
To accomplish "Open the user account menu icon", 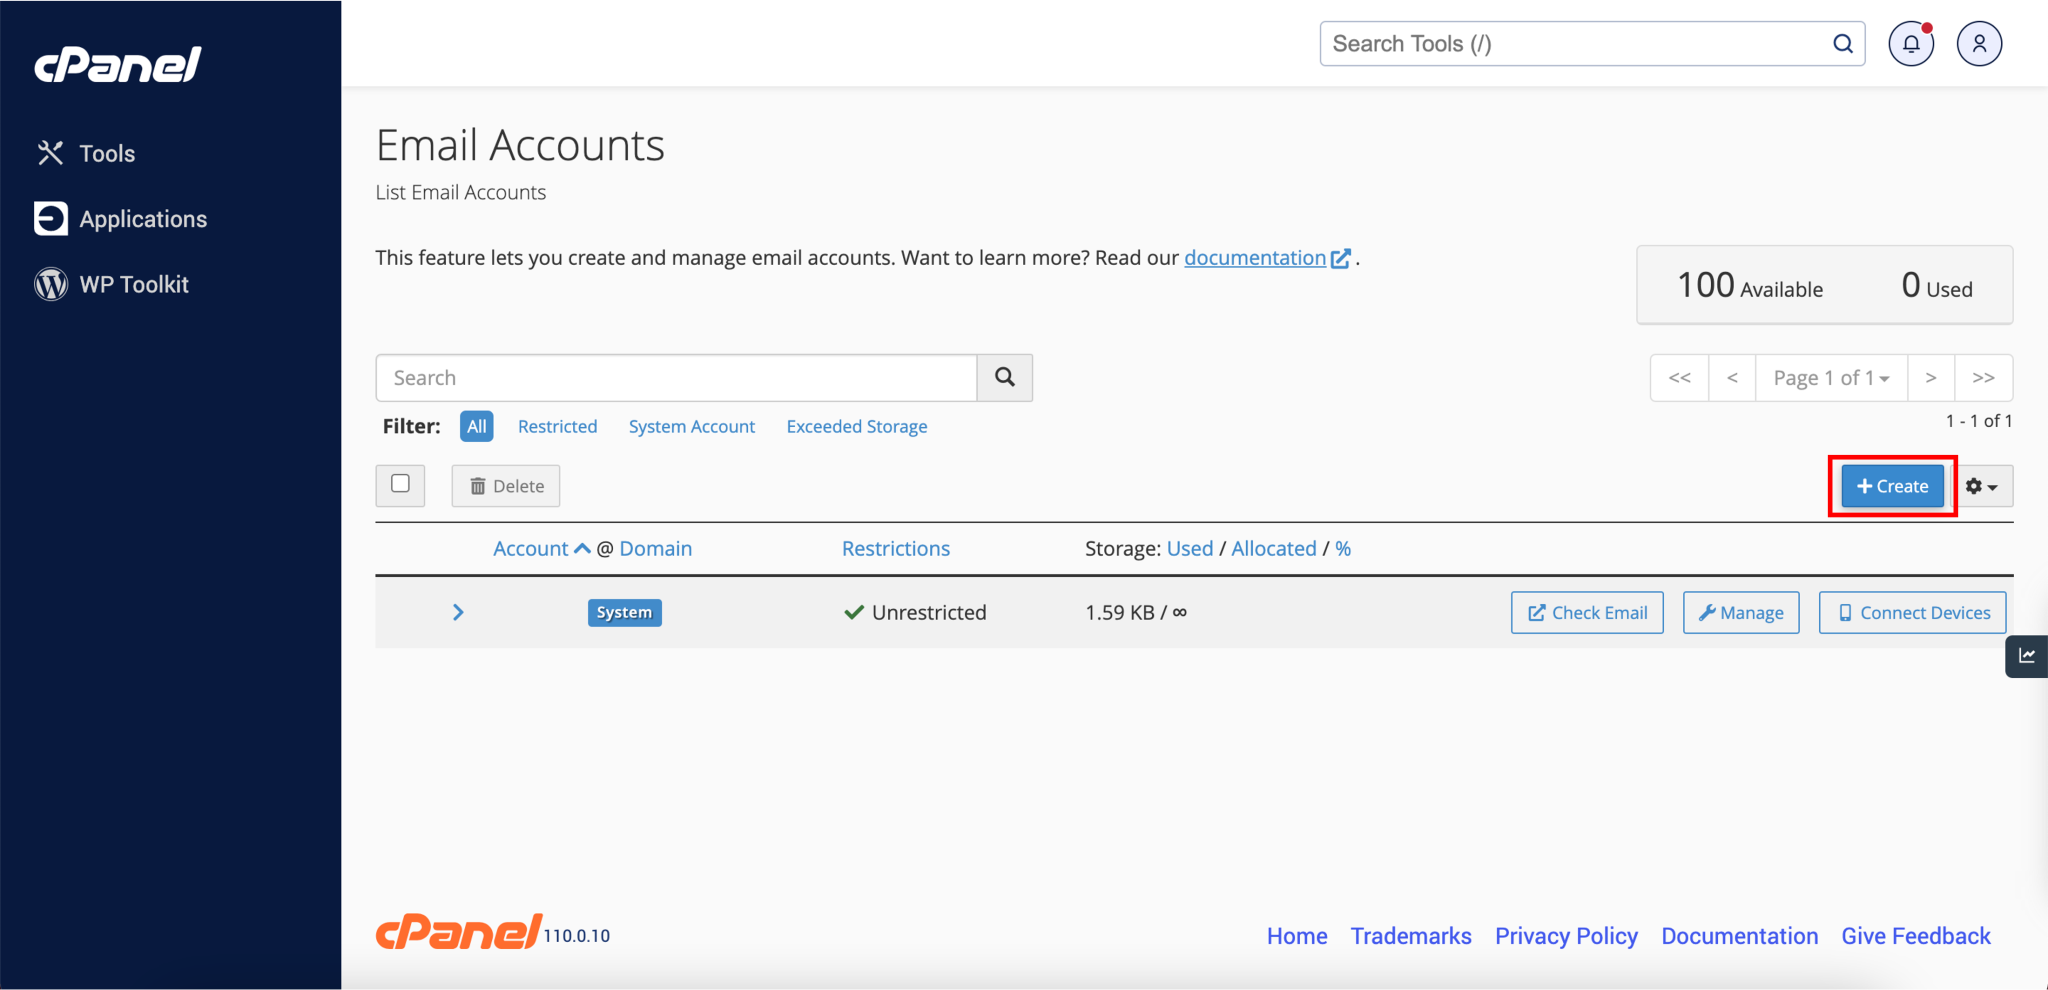I will pyautogui.click(x=1979, y=44).
